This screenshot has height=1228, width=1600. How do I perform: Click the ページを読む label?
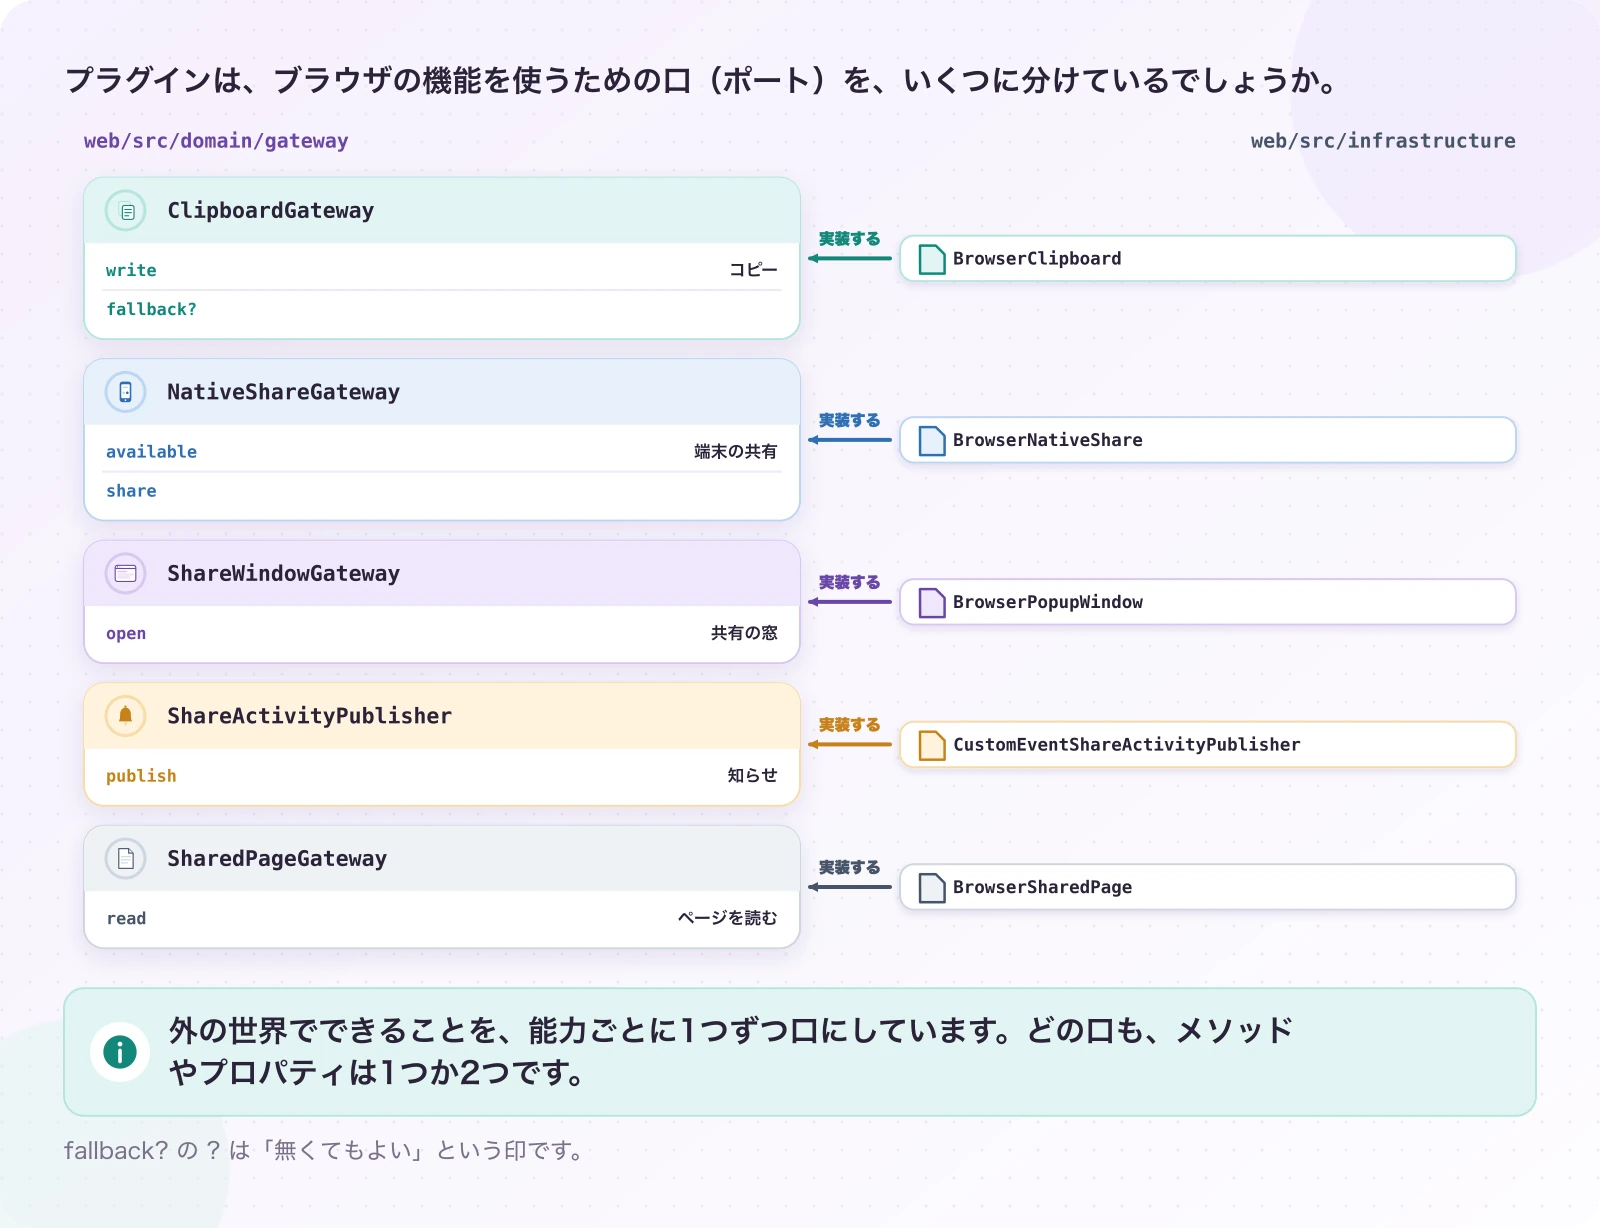(x=727, y=918)
